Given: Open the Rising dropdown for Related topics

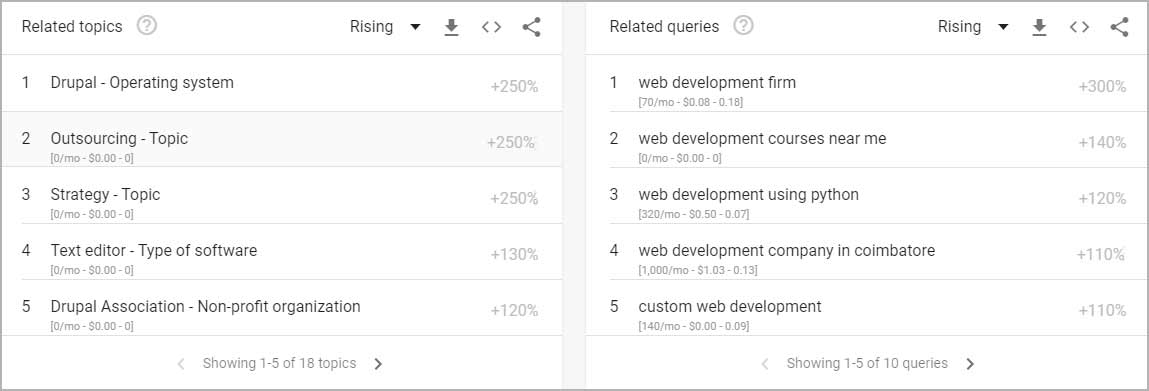Looking at the screenshot, I should 385,27.
